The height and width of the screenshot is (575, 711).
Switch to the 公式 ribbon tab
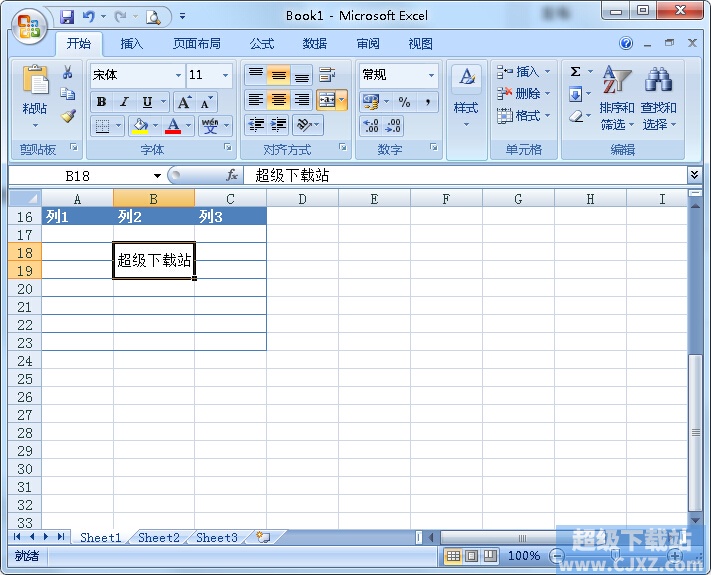[262, 44]
